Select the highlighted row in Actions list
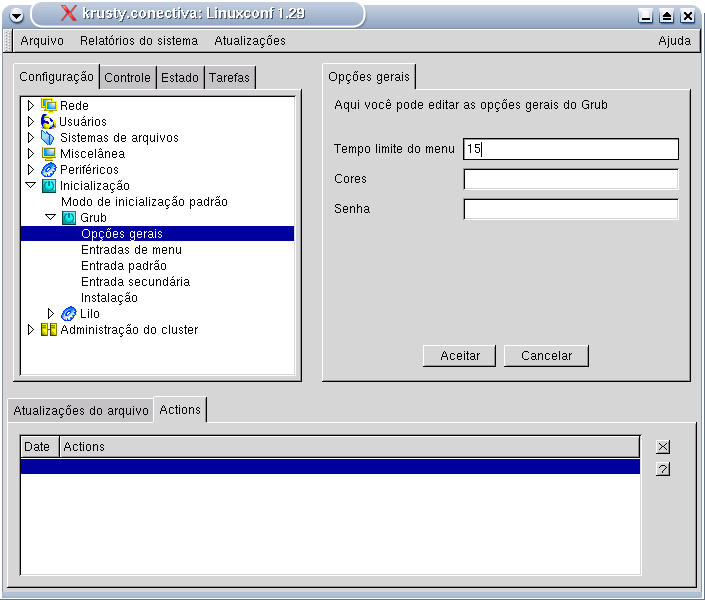Viewport: 705px width, 600px height. (x=330, y=466)
